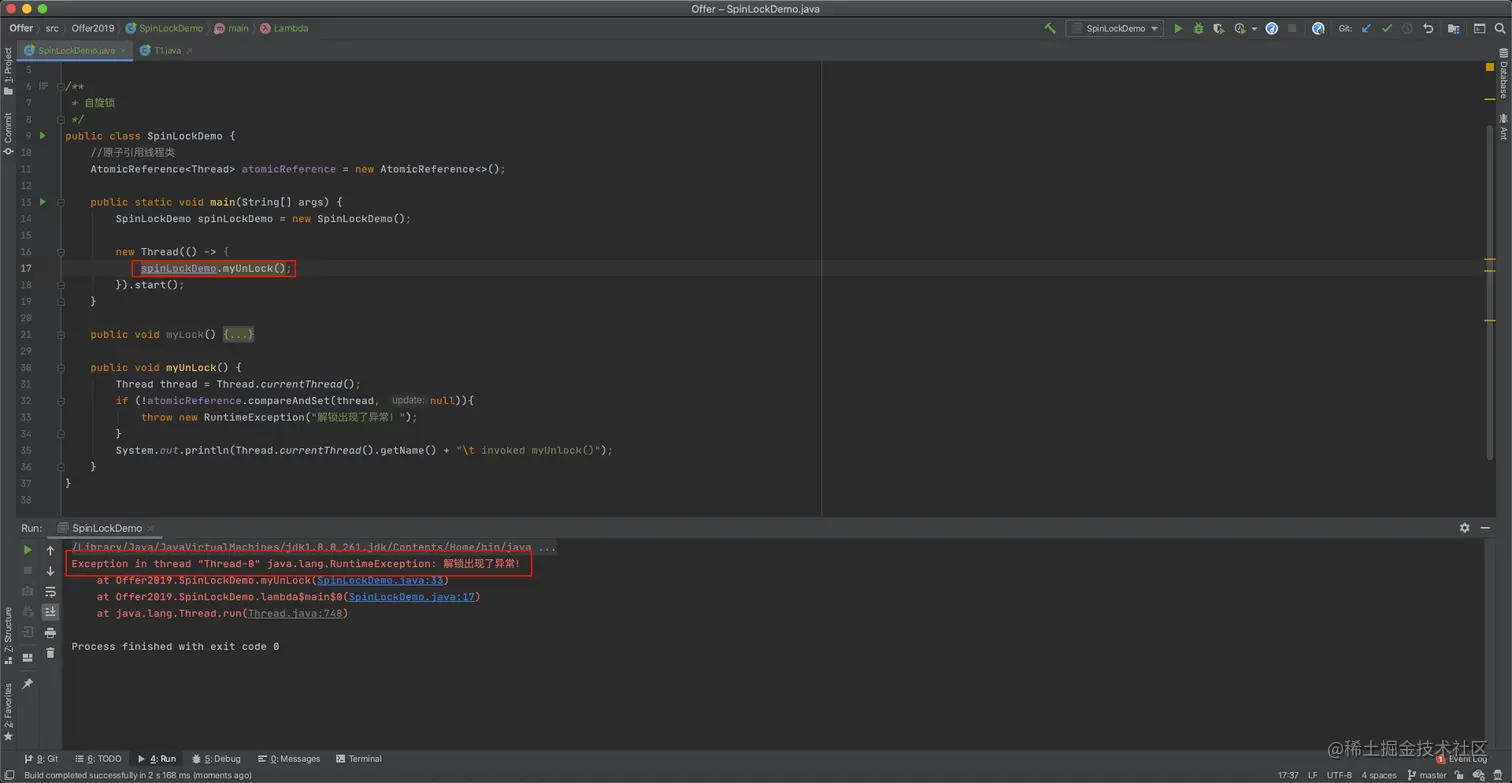Show Git history clock icon
This screenshot has height=783, width=1512.
[1407, 28]
